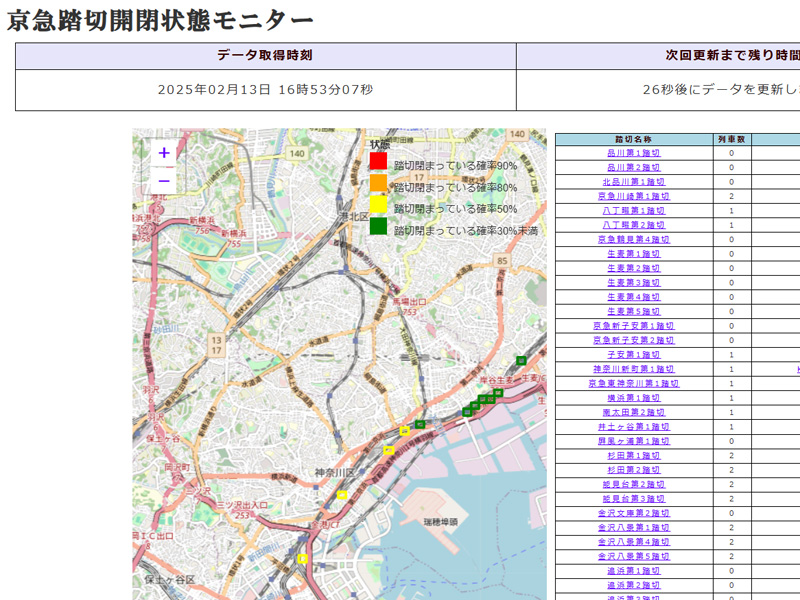This screenshot has width=800, height=600.
Task: Open the 神奈川新町第1踏切 link
Action: click(634, 369)
